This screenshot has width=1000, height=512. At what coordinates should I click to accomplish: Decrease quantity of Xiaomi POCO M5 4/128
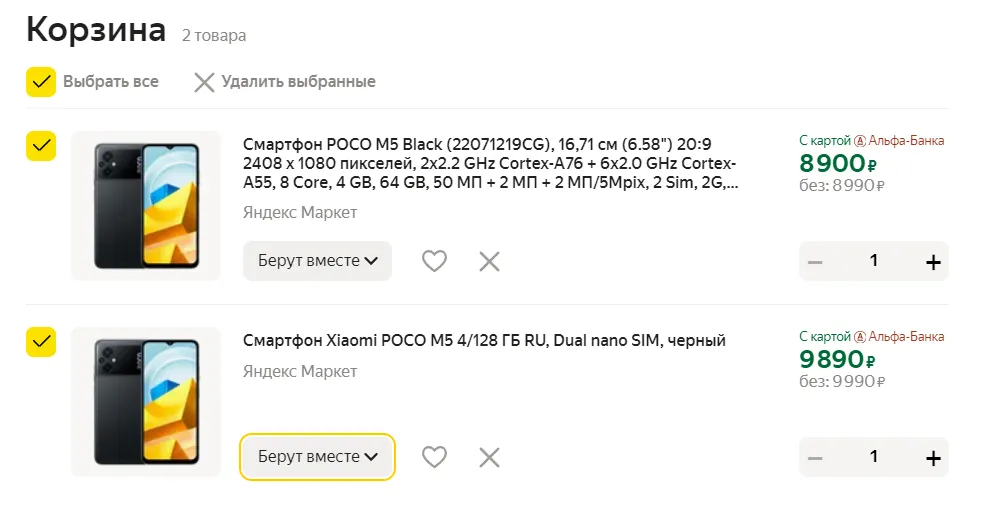click(x=815, y=458)
